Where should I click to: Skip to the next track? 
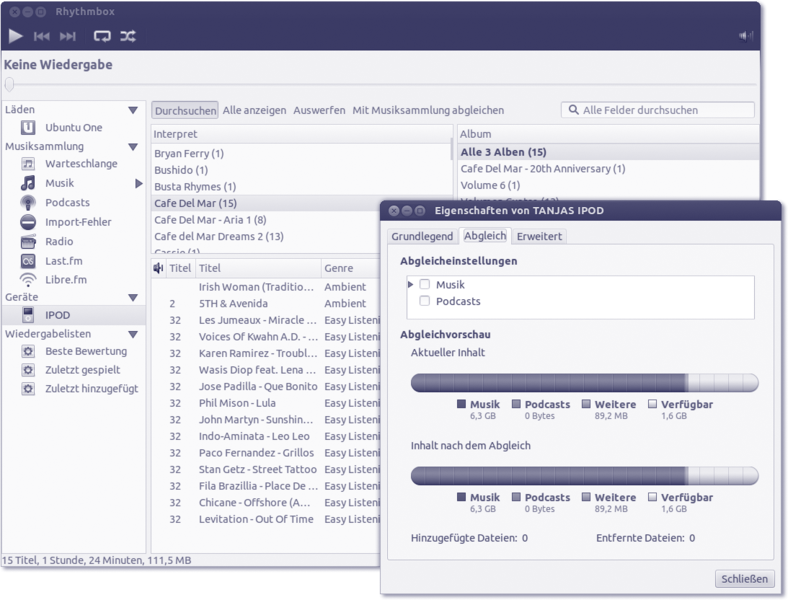[x=68, y=36]
